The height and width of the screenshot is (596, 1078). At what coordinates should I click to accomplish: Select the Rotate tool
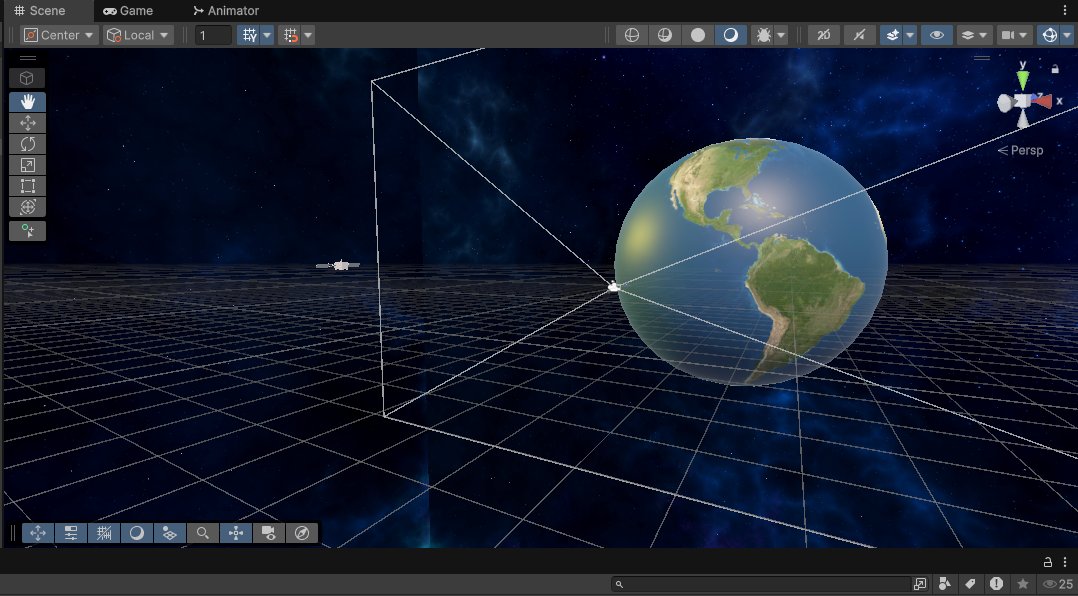click(x=28, y=144)
